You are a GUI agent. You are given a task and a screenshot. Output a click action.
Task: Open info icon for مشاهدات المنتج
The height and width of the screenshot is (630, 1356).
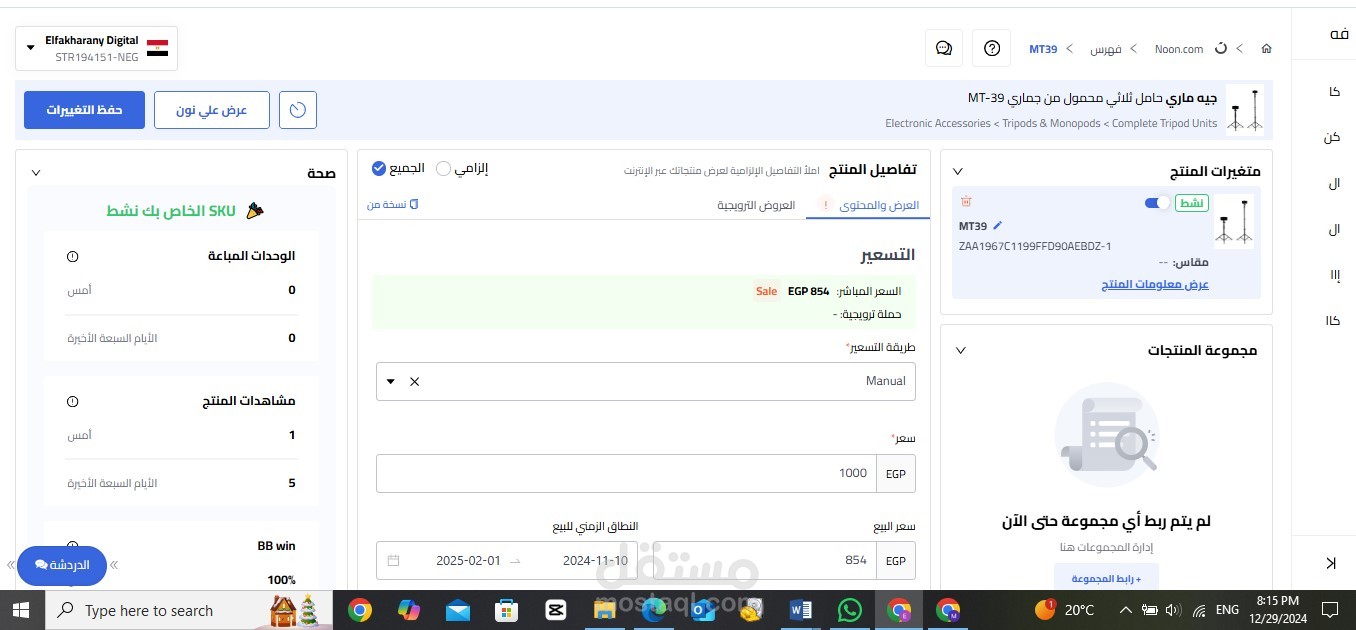72,402
